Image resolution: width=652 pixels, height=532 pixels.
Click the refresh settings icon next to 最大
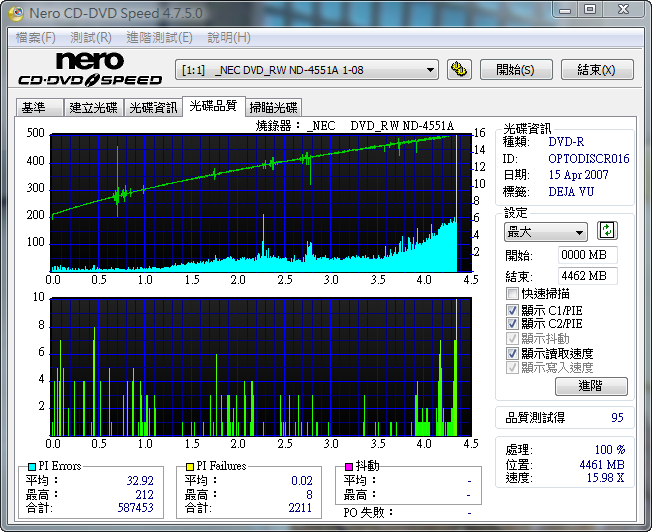(x=607, y=231)
